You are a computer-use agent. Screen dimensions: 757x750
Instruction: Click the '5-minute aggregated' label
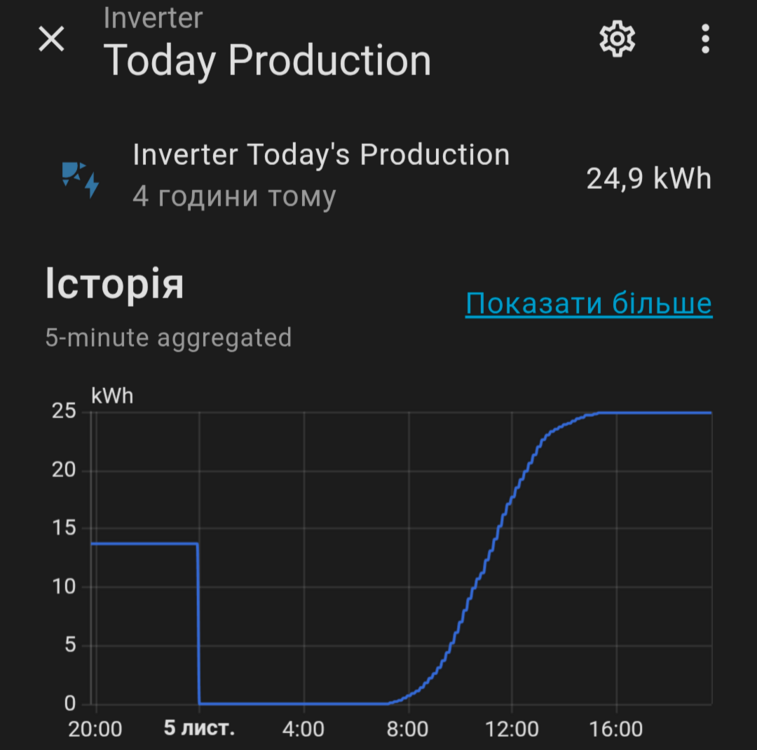click(x=168, y=338)
